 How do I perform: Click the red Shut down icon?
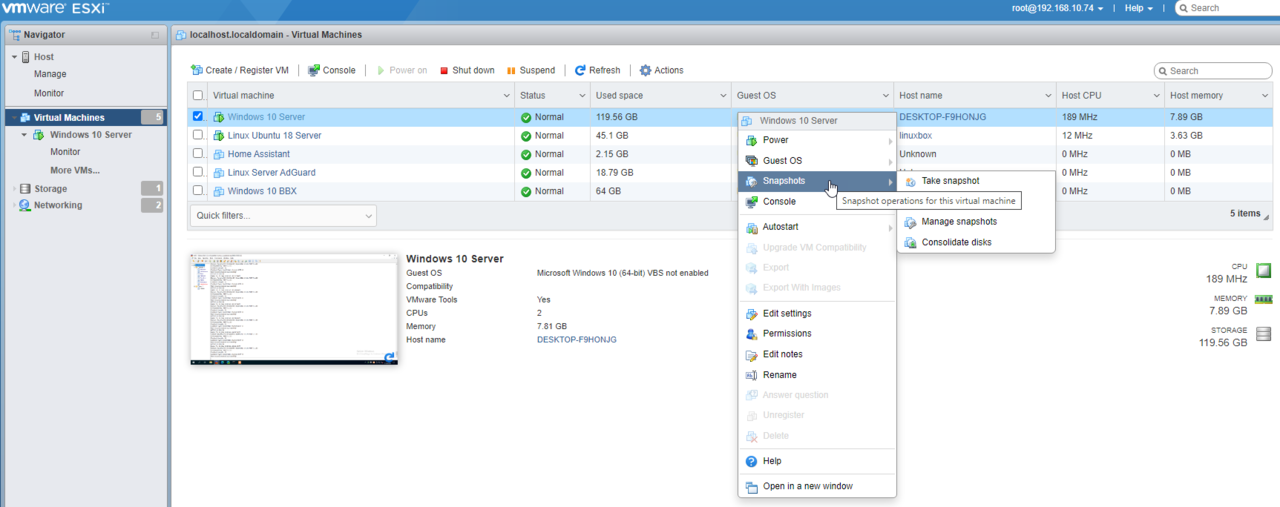click(x=443, y=70)
